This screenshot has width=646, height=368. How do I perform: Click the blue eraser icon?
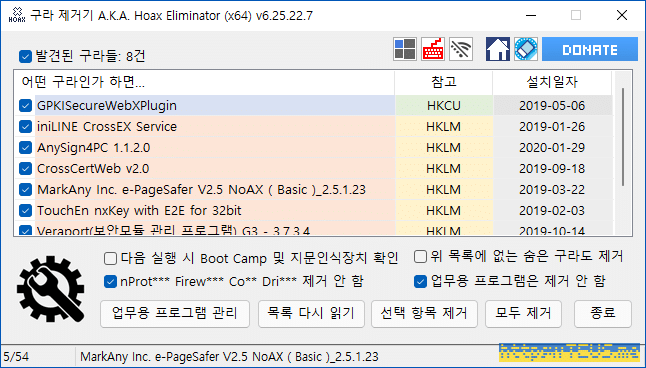coord(526,49)
